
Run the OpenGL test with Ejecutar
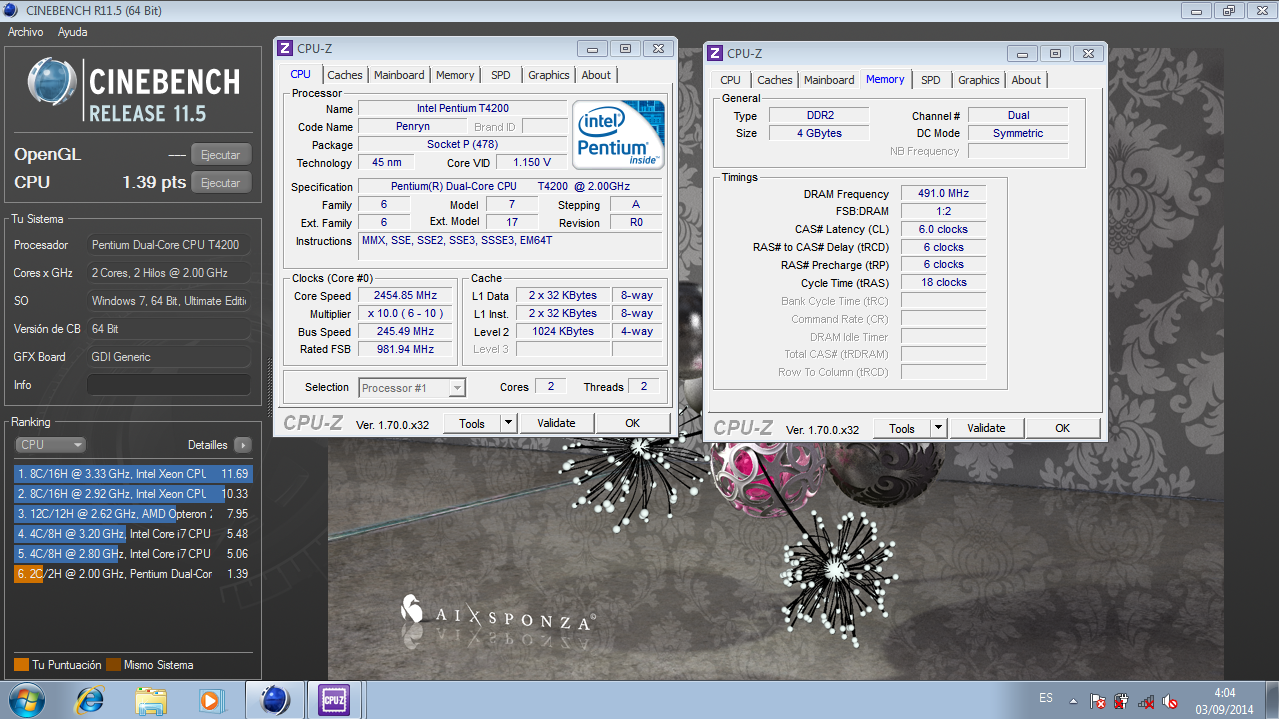point(221,155)
